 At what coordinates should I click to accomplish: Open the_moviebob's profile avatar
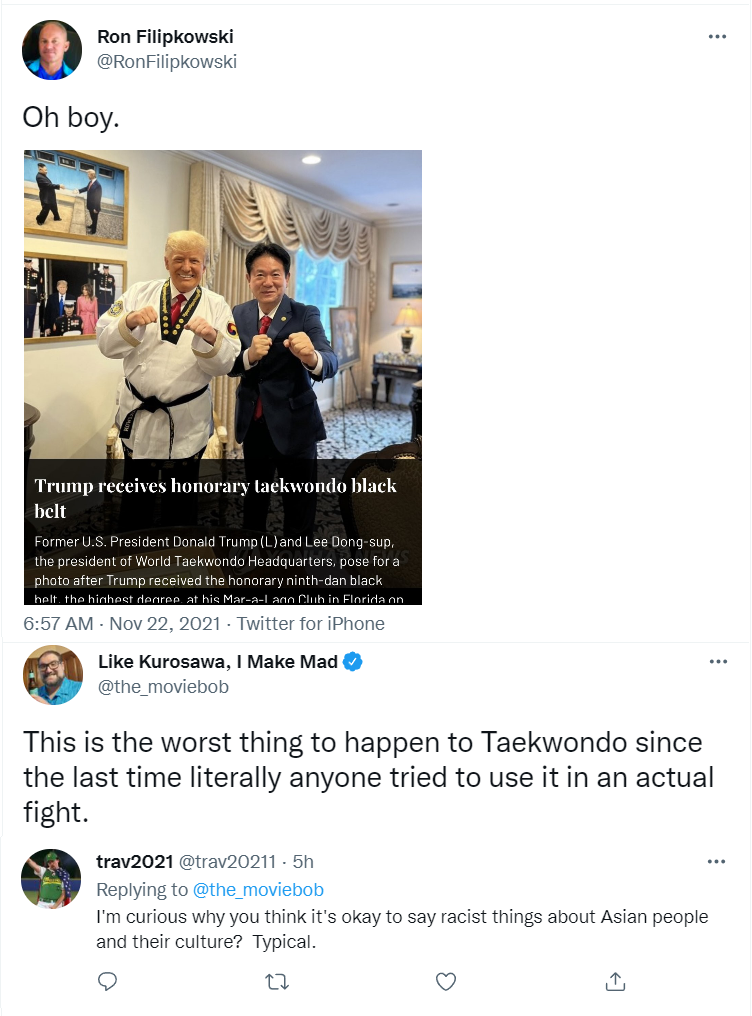(53, 675)
